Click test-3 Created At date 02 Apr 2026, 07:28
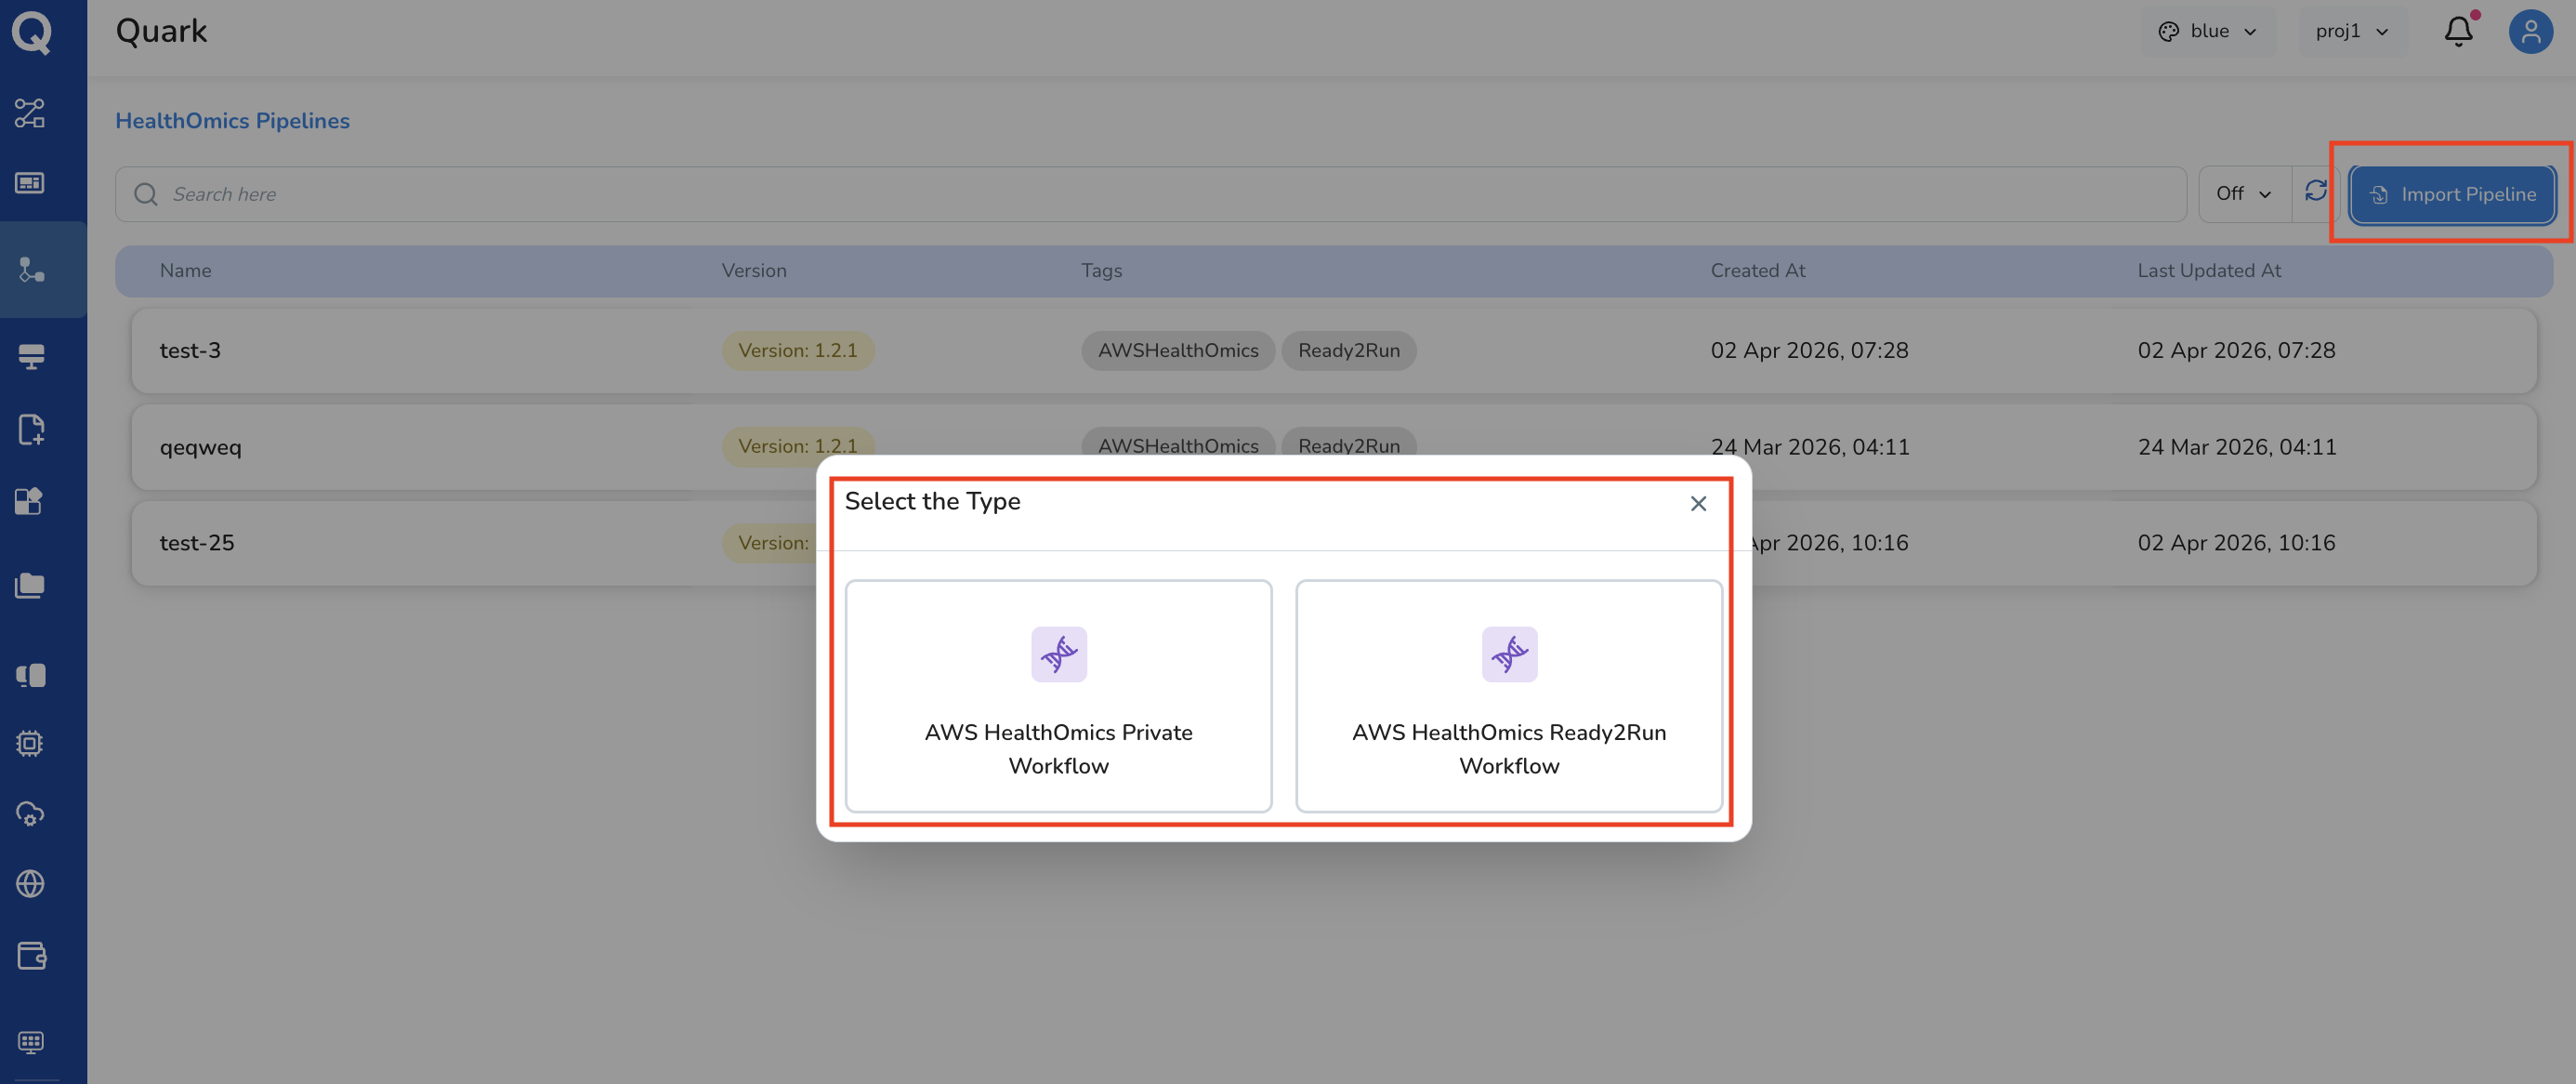This screenshot has height=1084, width=2576. click(1809, 351)
